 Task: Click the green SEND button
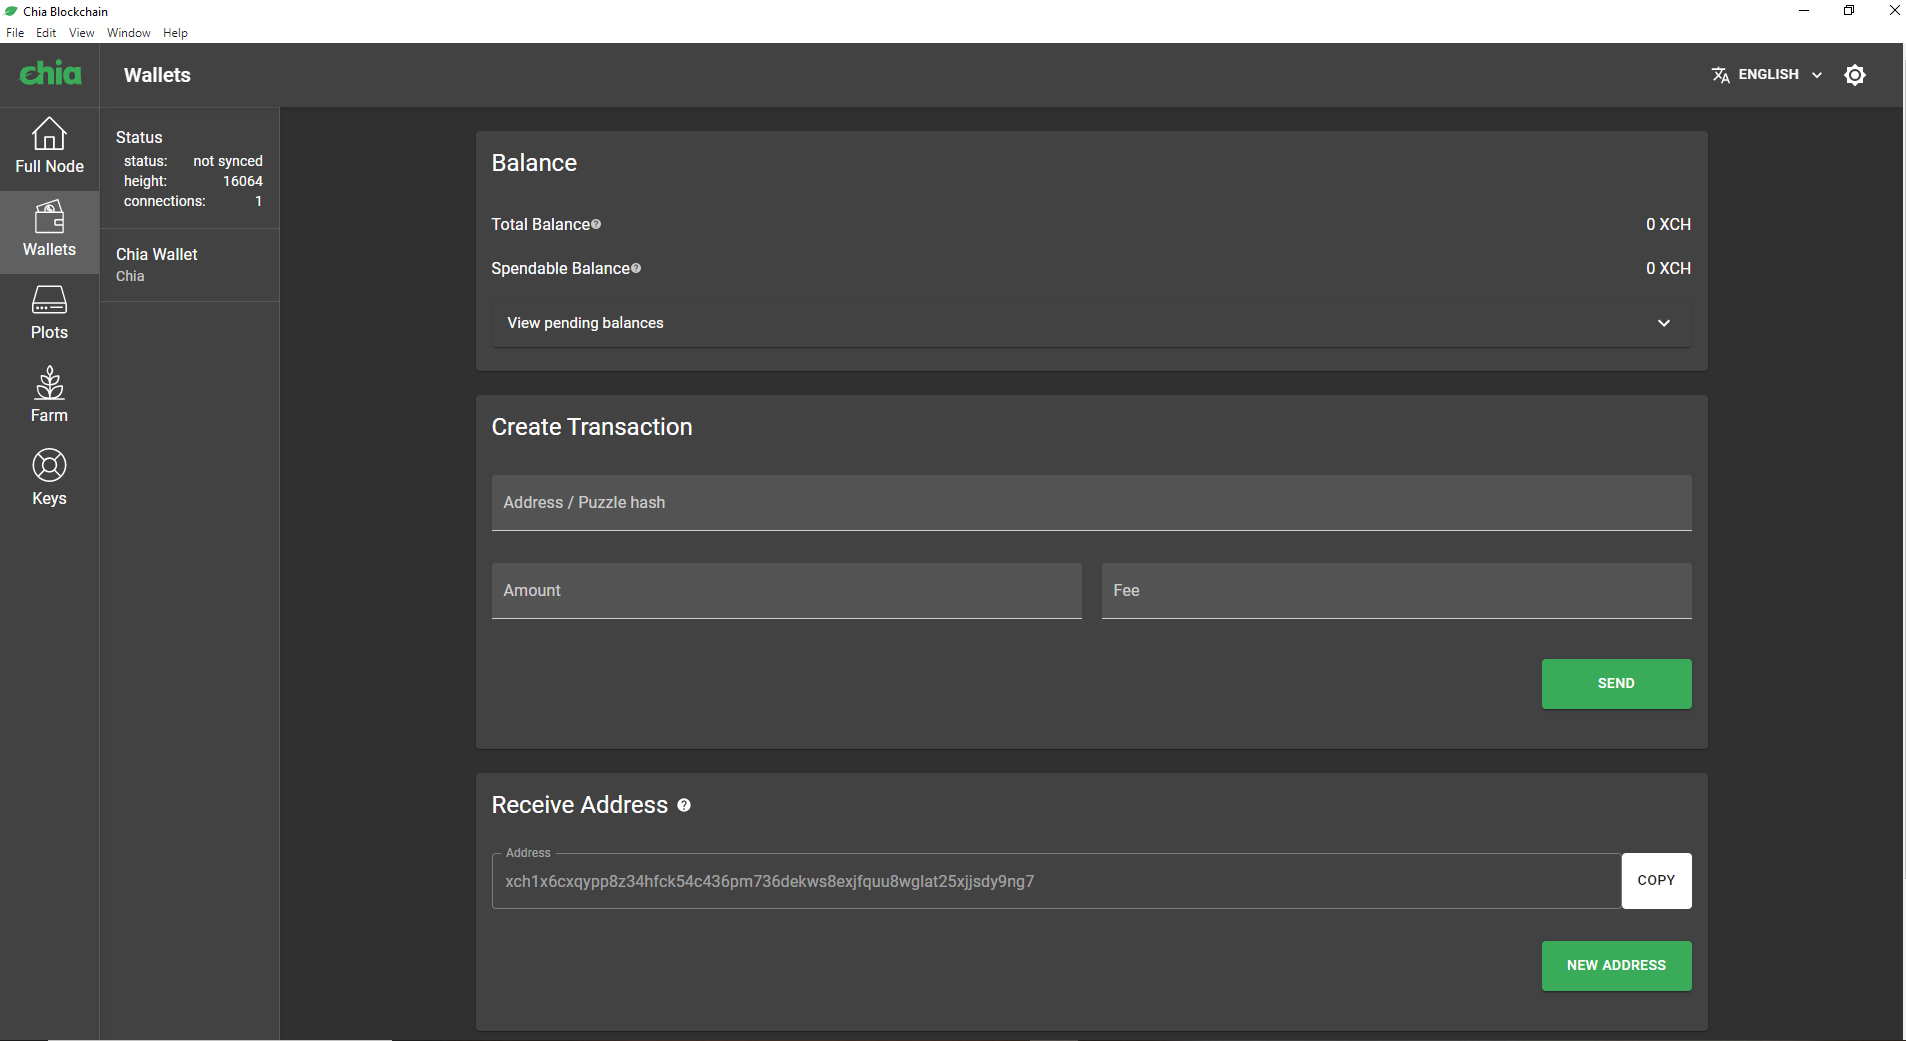pos(1616,684)
